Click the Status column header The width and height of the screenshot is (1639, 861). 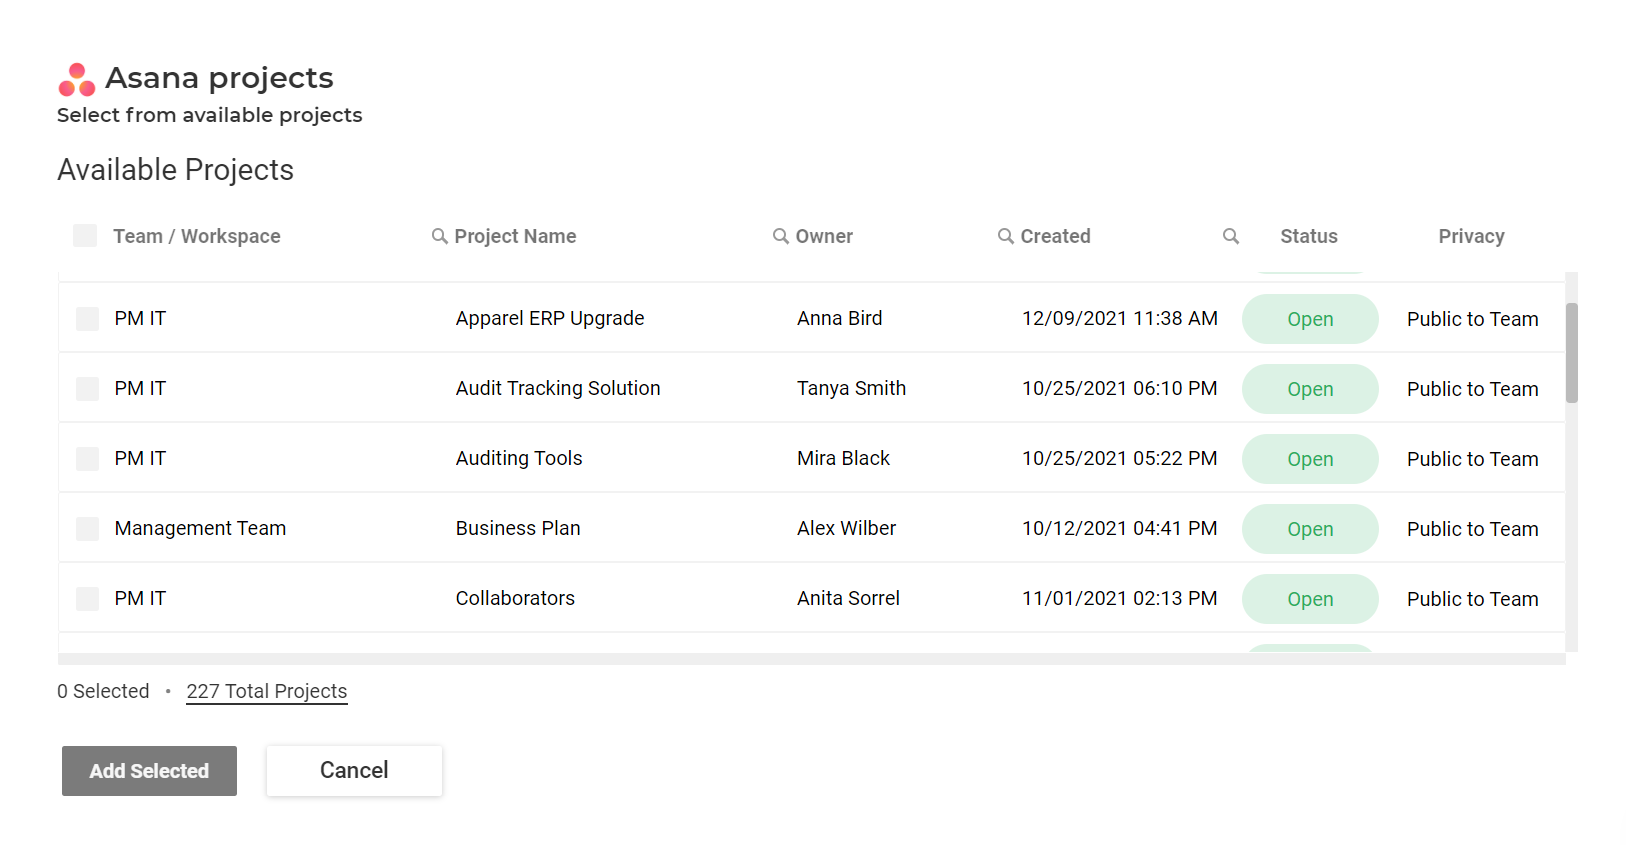coord(1309,236)
